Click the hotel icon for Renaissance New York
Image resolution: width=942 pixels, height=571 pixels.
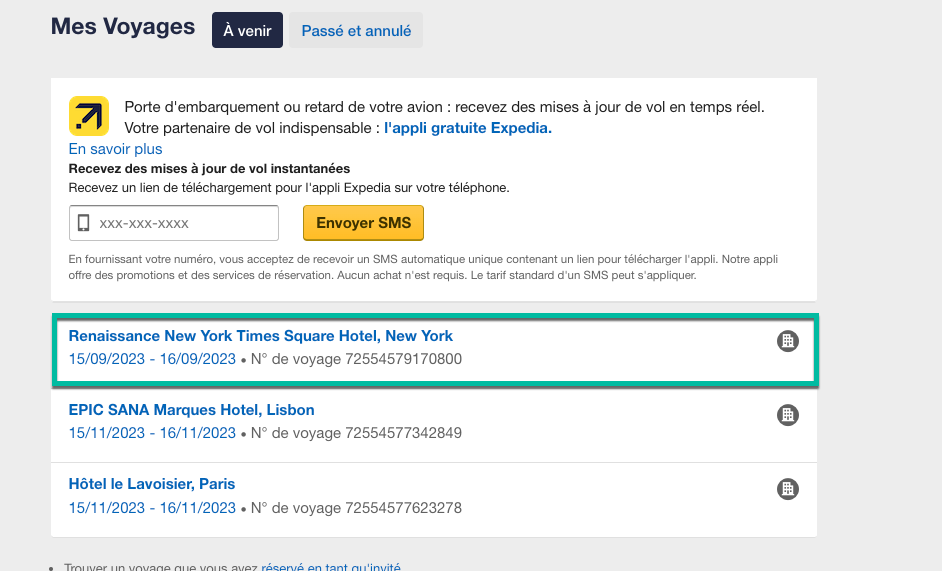[788, 341]
